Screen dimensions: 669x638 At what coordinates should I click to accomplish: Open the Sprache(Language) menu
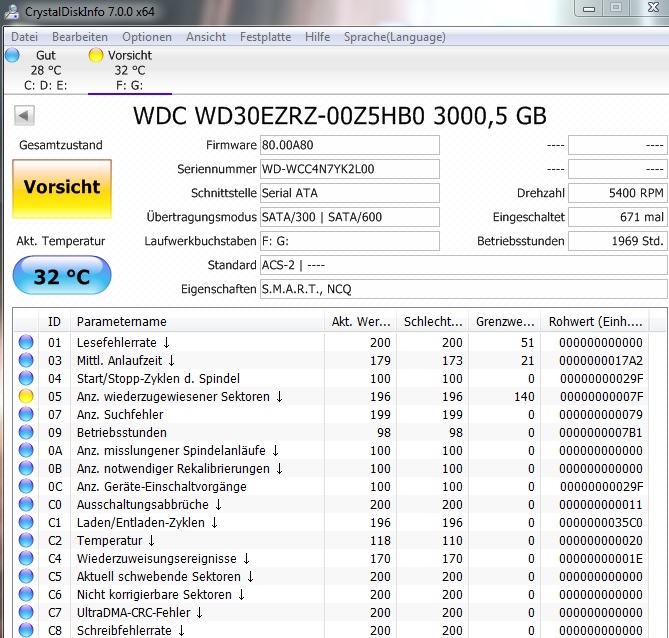tap(395, 37)
